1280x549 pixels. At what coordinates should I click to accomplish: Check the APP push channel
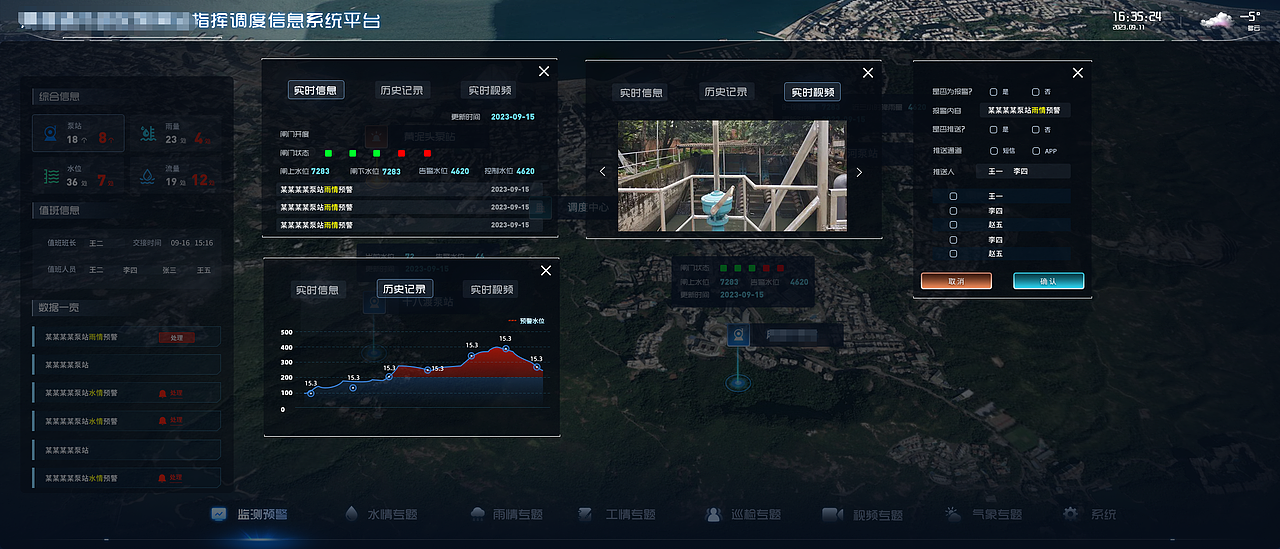point(1035,151)
